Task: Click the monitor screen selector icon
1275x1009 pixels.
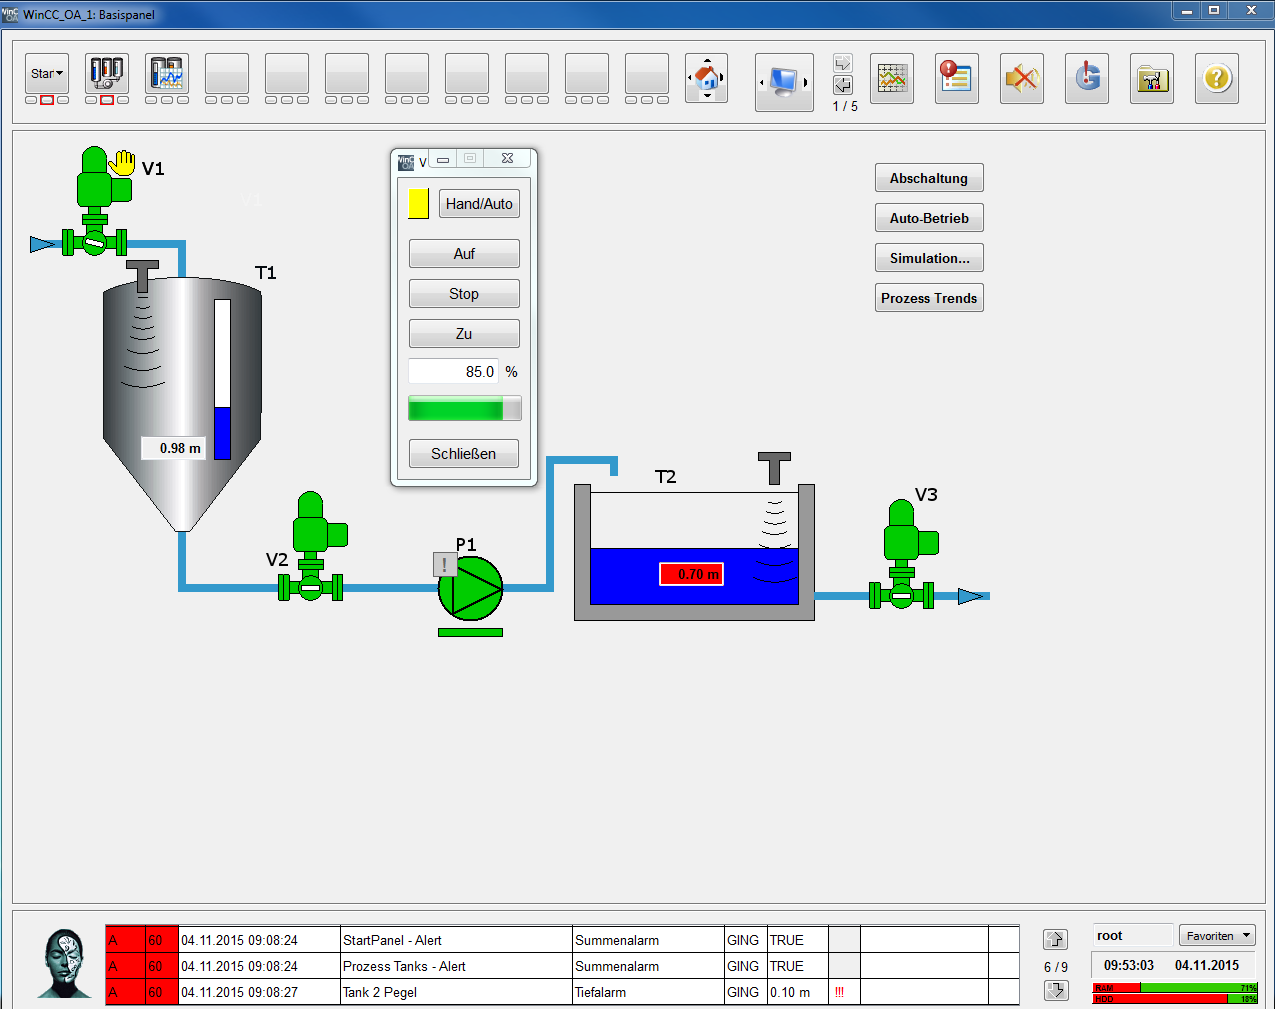Action: click(783, 82)
